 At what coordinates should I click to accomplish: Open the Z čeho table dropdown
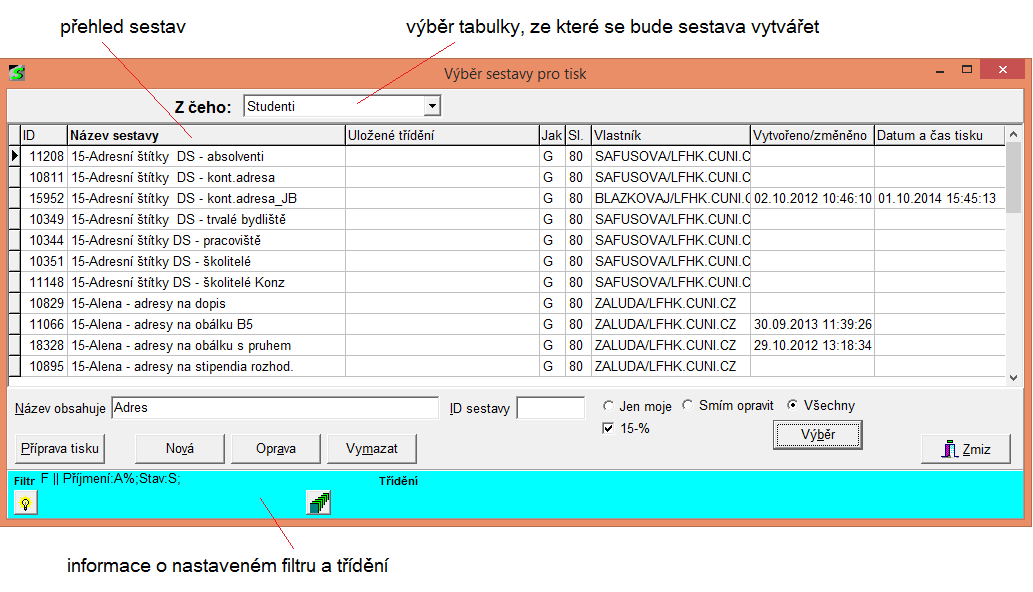[x=432, y=106]
